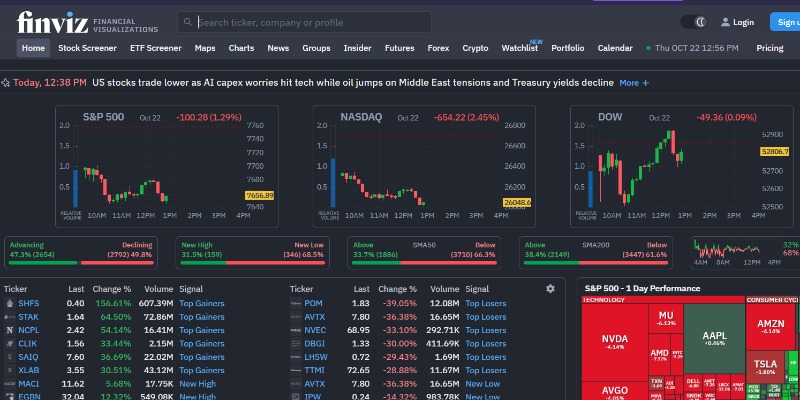Go to the Insider page
The width and height of the screenshot is (800, 400).
point(357,48)
